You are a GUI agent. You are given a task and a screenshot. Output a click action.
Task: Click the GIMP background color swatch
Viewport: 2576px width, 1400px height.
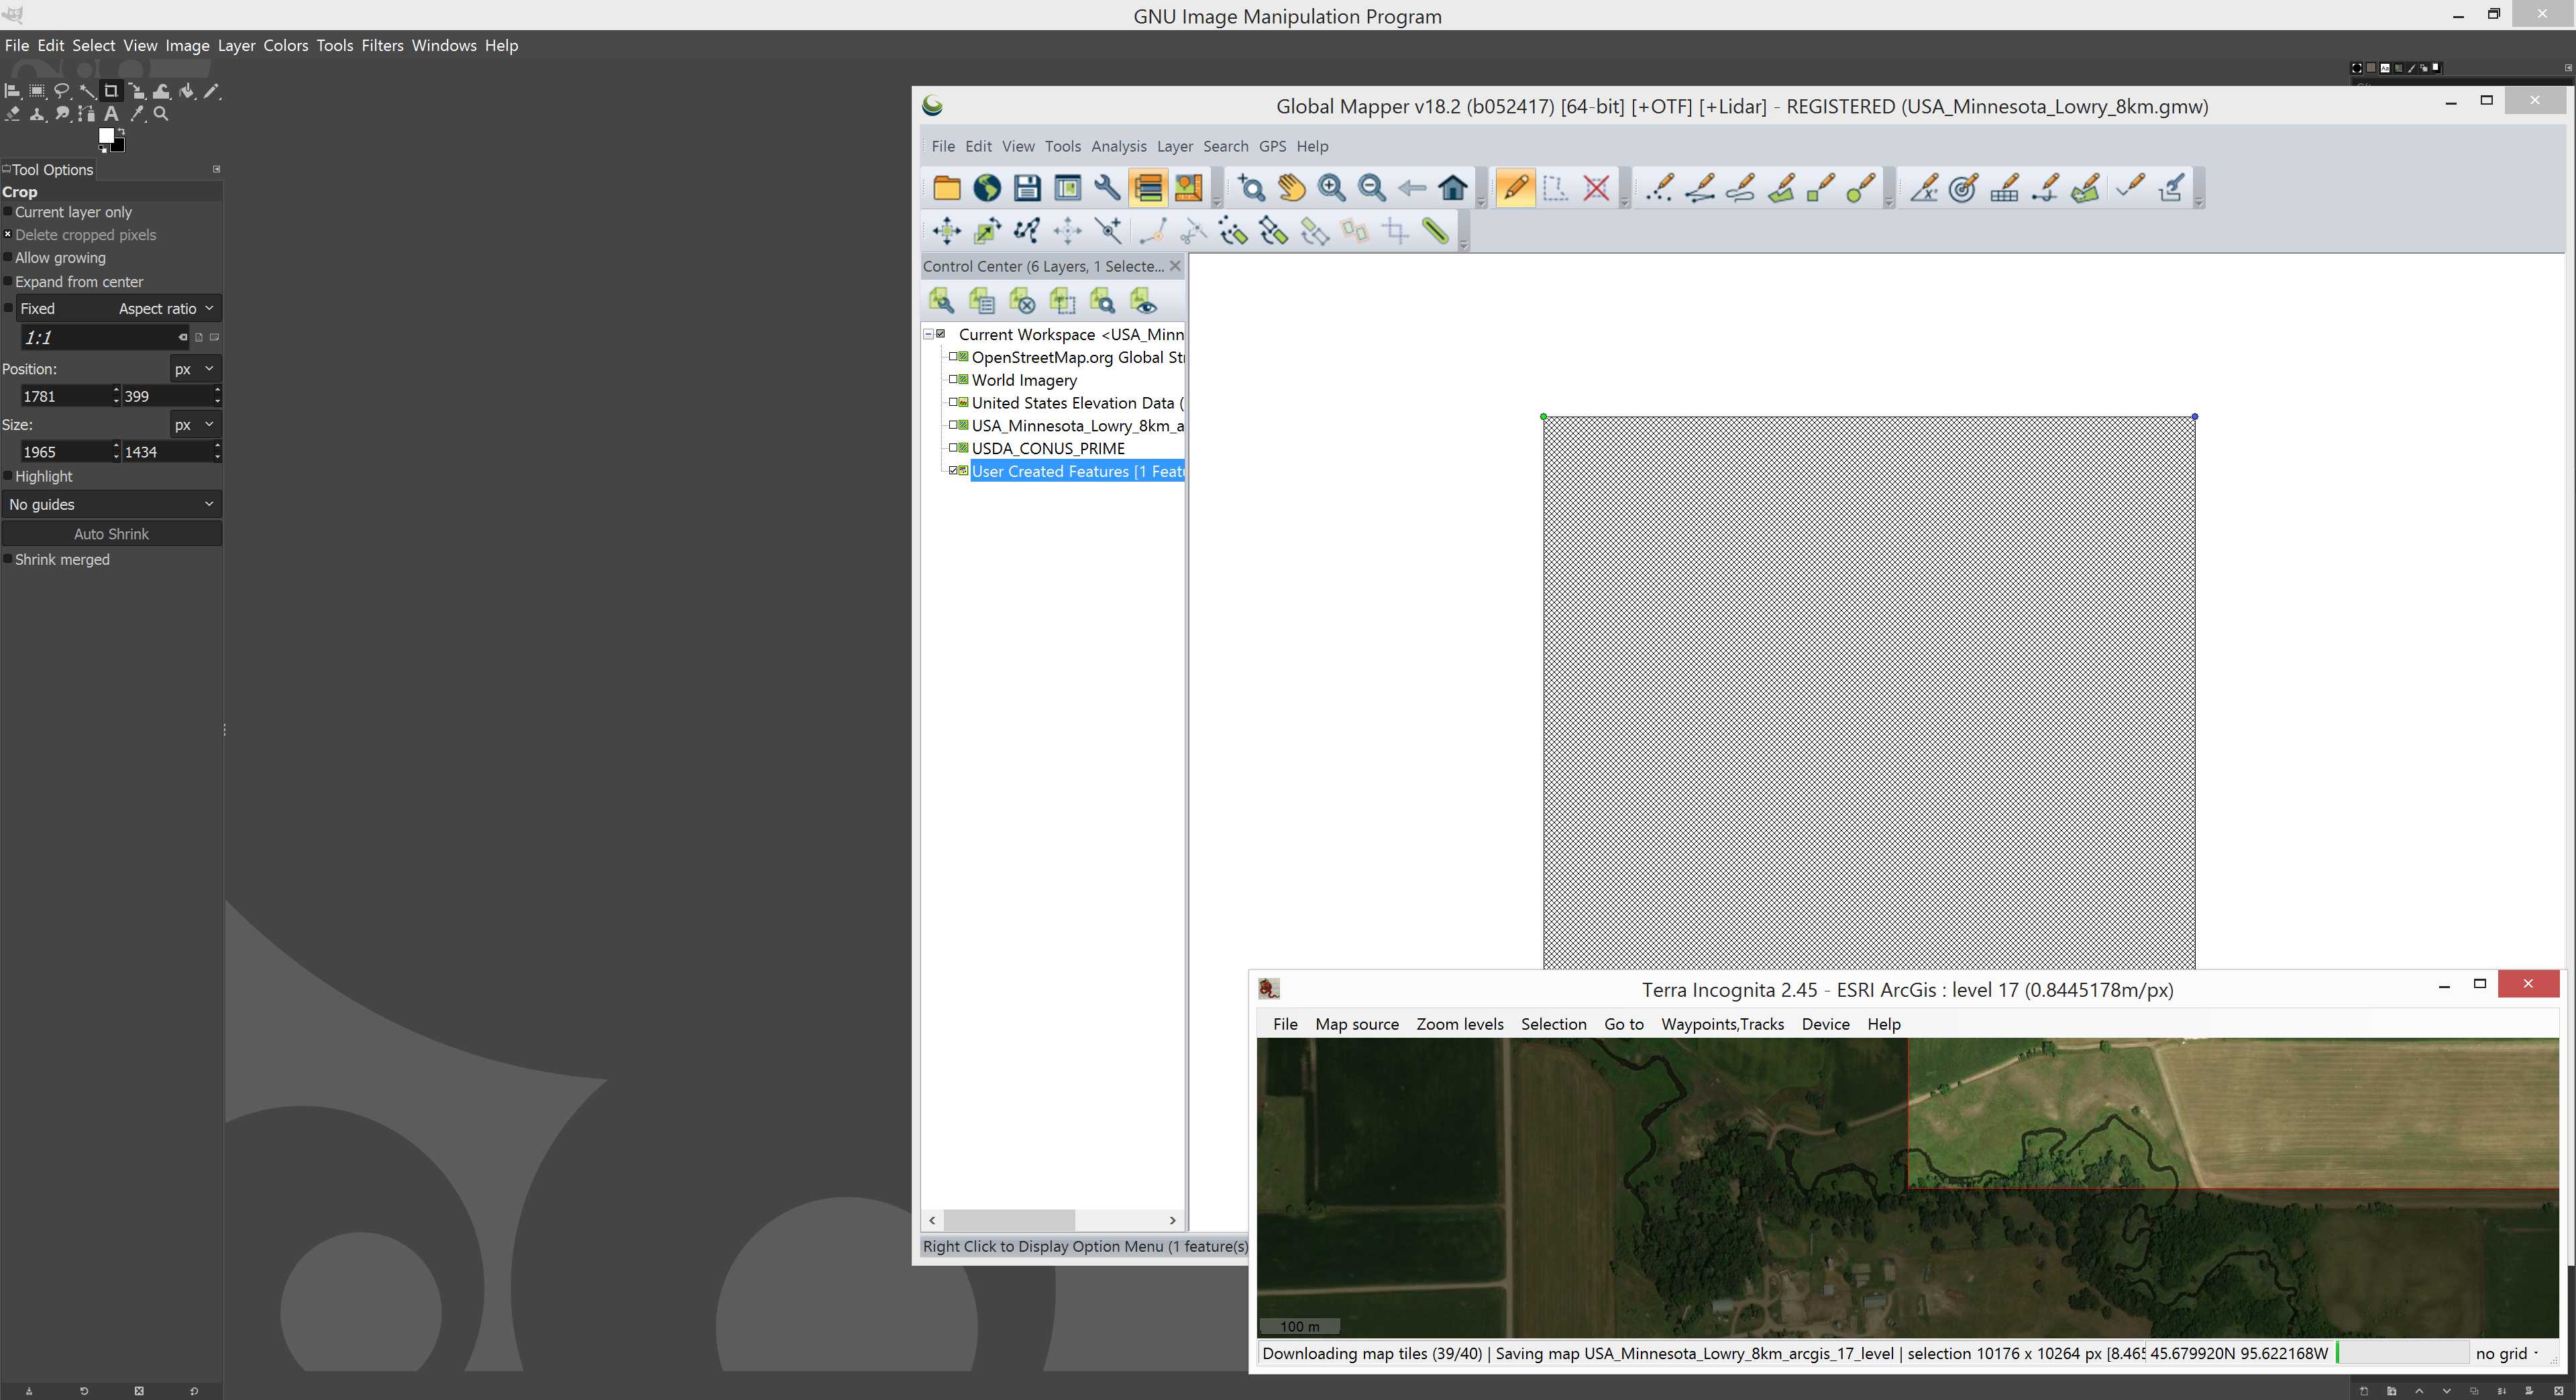click(x=119, y=146)
